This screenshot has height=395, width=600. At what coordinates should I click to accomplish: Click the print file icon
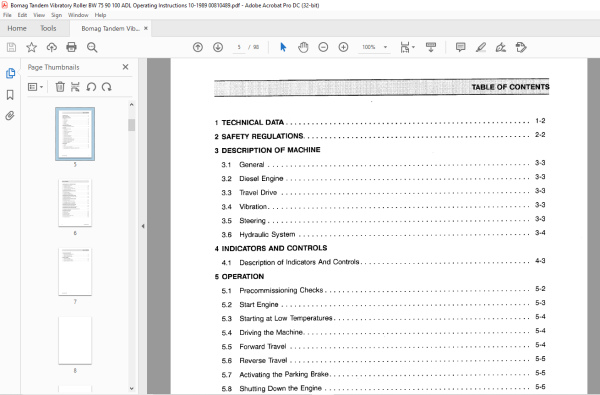point(72,47)
